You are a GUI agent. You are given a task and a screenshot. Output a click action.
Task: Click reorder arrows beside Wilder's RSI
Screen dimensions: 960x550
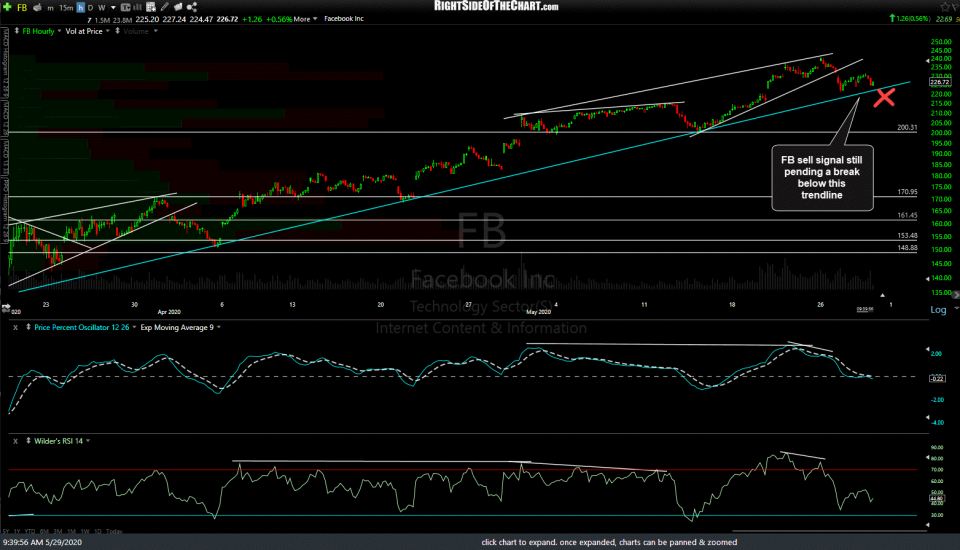point(28,440)
